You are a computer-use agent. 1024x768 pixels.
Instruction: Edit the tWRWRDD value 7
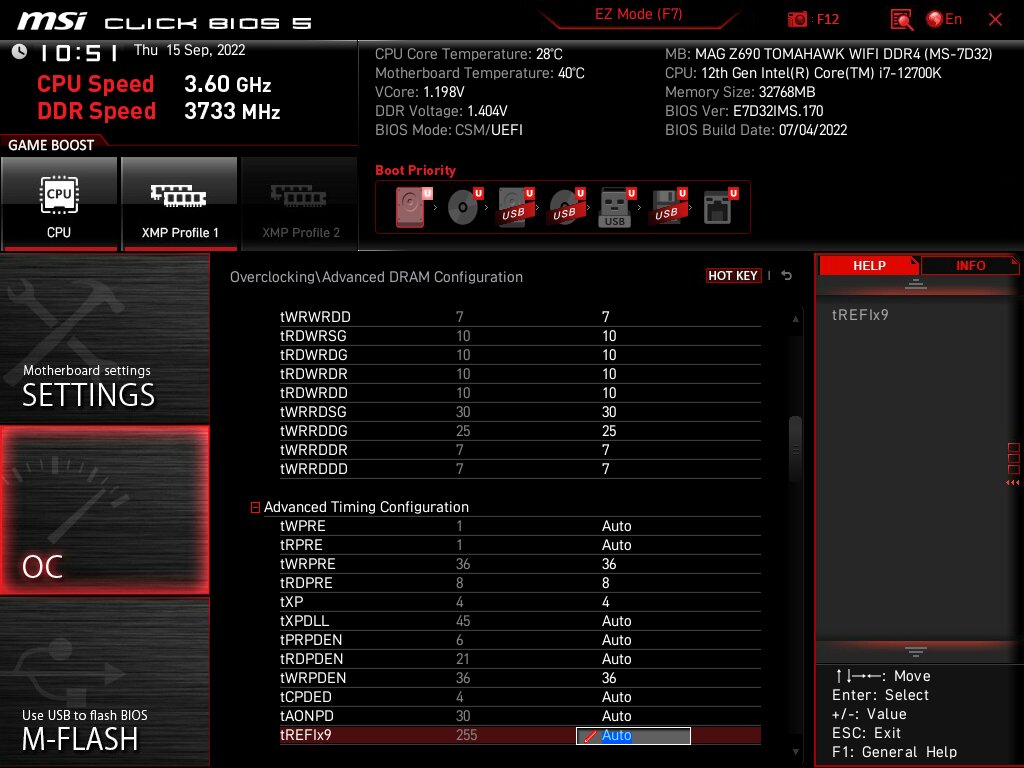pos(605,317)
